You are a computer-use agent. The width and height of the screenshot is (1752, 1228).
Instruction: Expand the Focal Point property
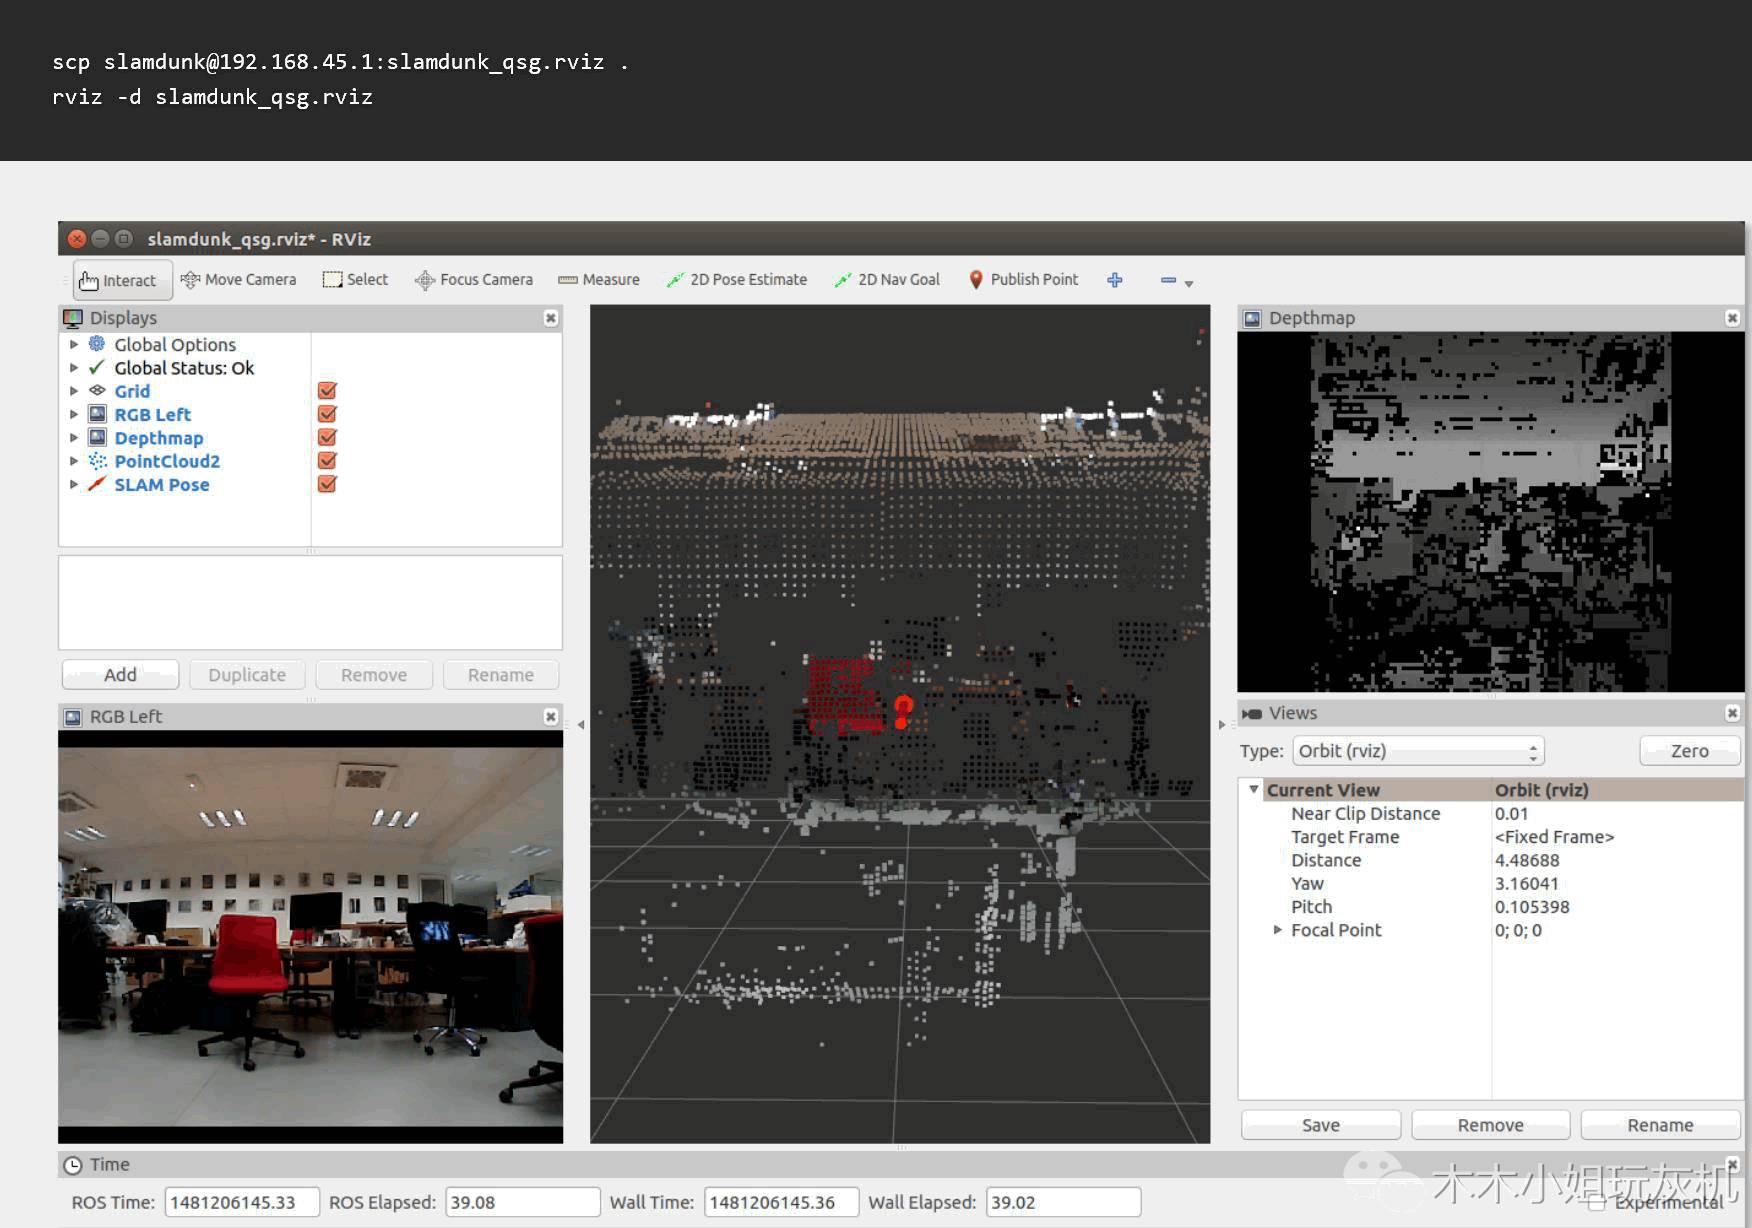click(x=1277, y=930)
